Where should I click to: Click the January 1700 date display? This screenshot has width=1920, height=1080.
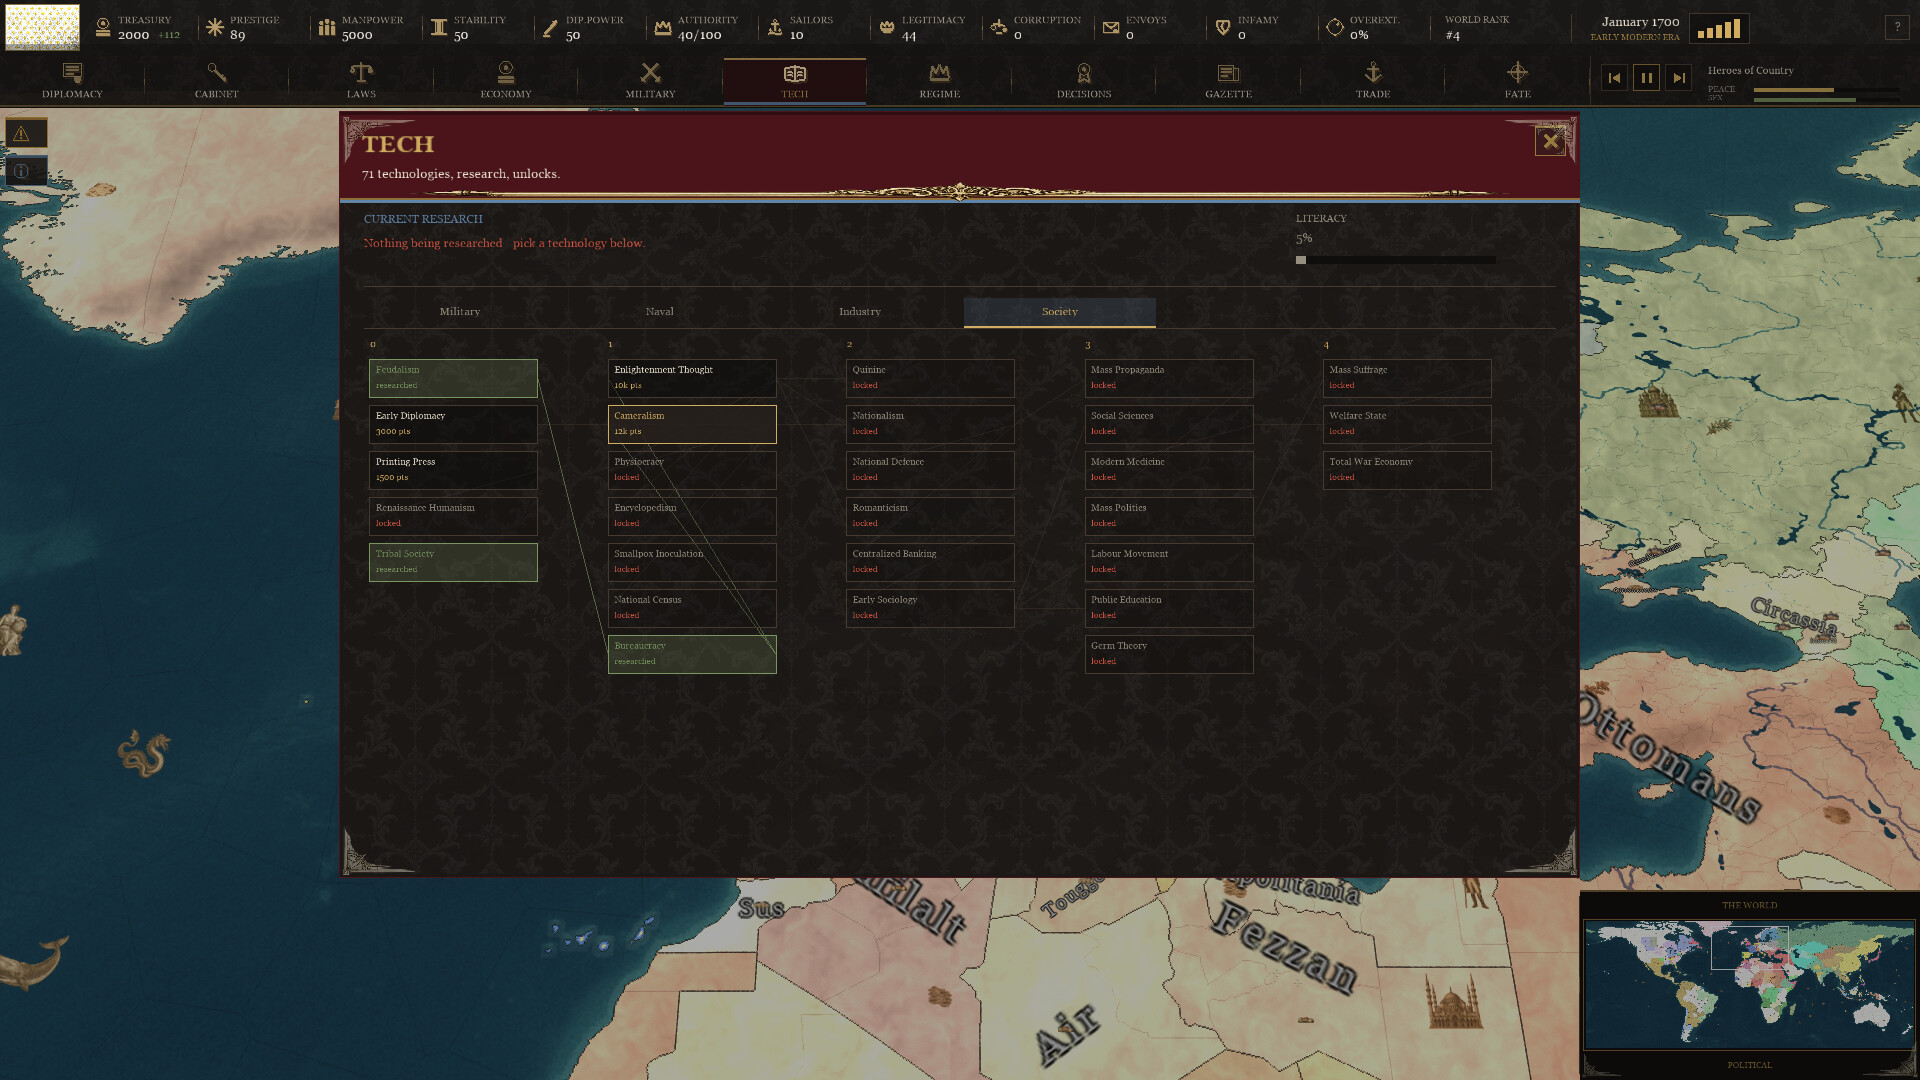tap(1640, 22)
